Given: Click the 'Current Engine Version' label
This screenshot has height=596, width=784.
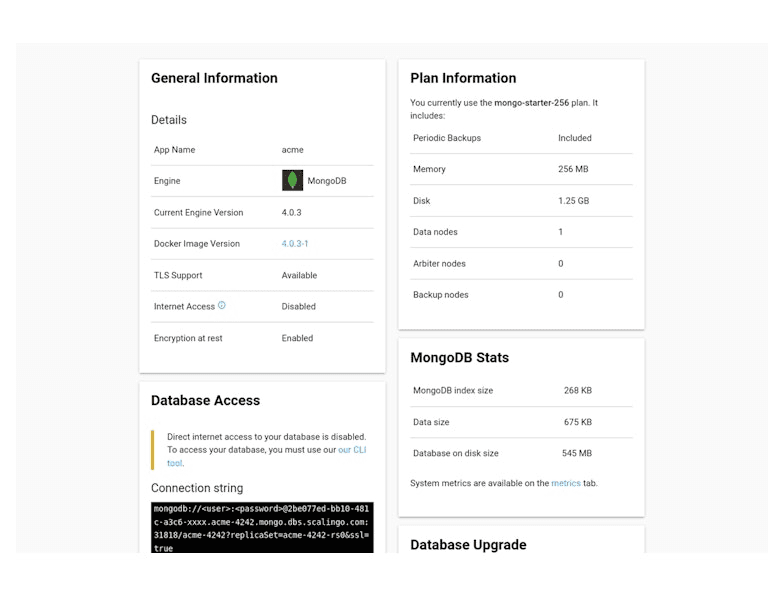Looking at the screenshot, I should [x=198, y=212].
